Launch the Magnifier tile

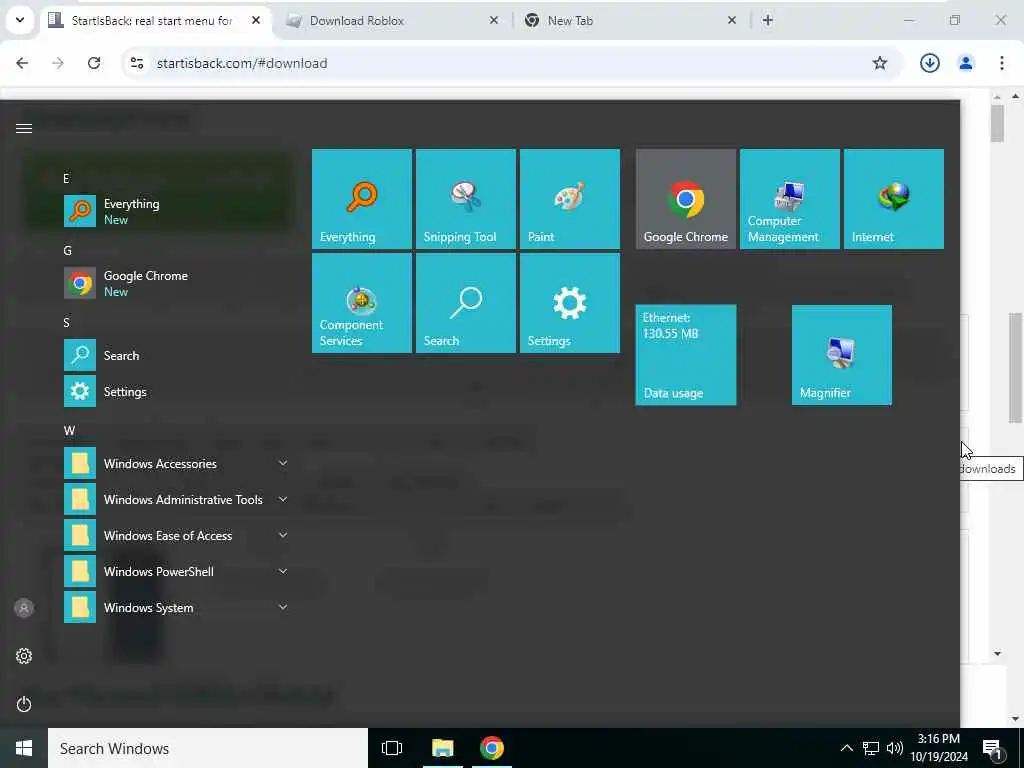pyautogui.click(x=842, y=355)
